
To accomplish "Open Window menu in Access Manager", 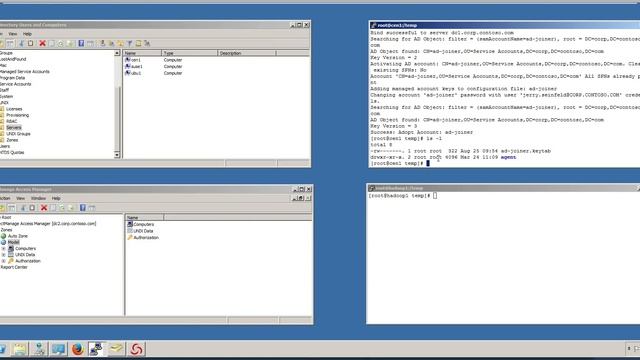I will pyautogui.click(x=38, y=198).
